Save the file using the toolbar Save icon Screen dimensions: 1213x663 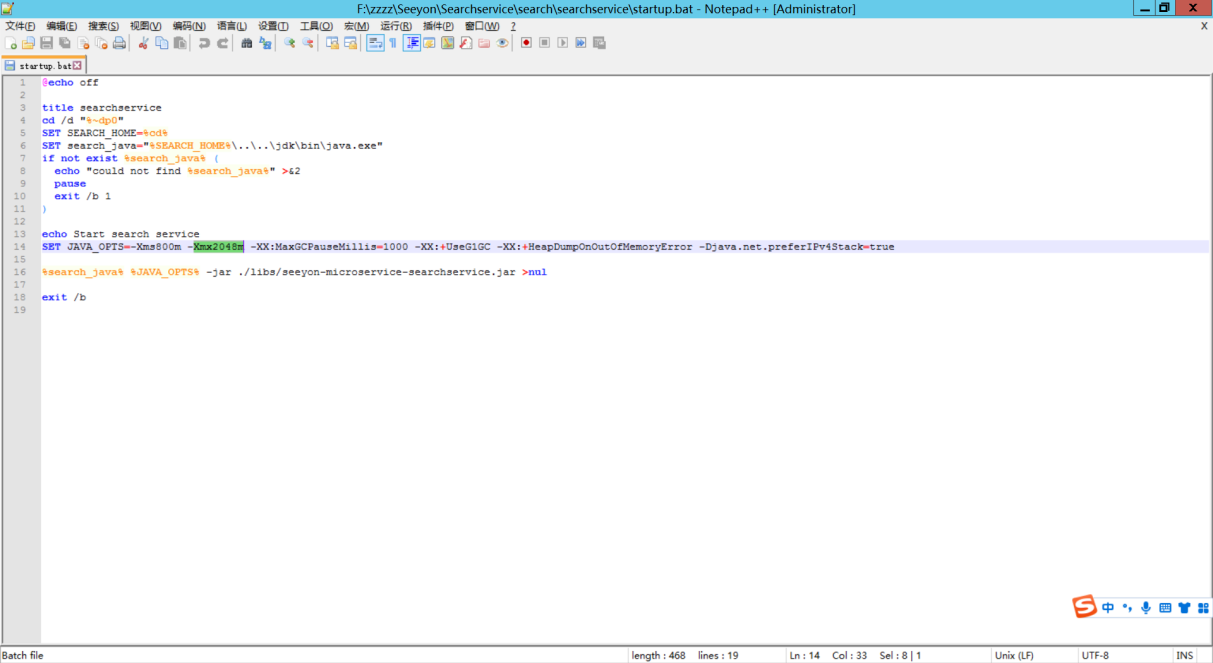[x=46, y=43]
